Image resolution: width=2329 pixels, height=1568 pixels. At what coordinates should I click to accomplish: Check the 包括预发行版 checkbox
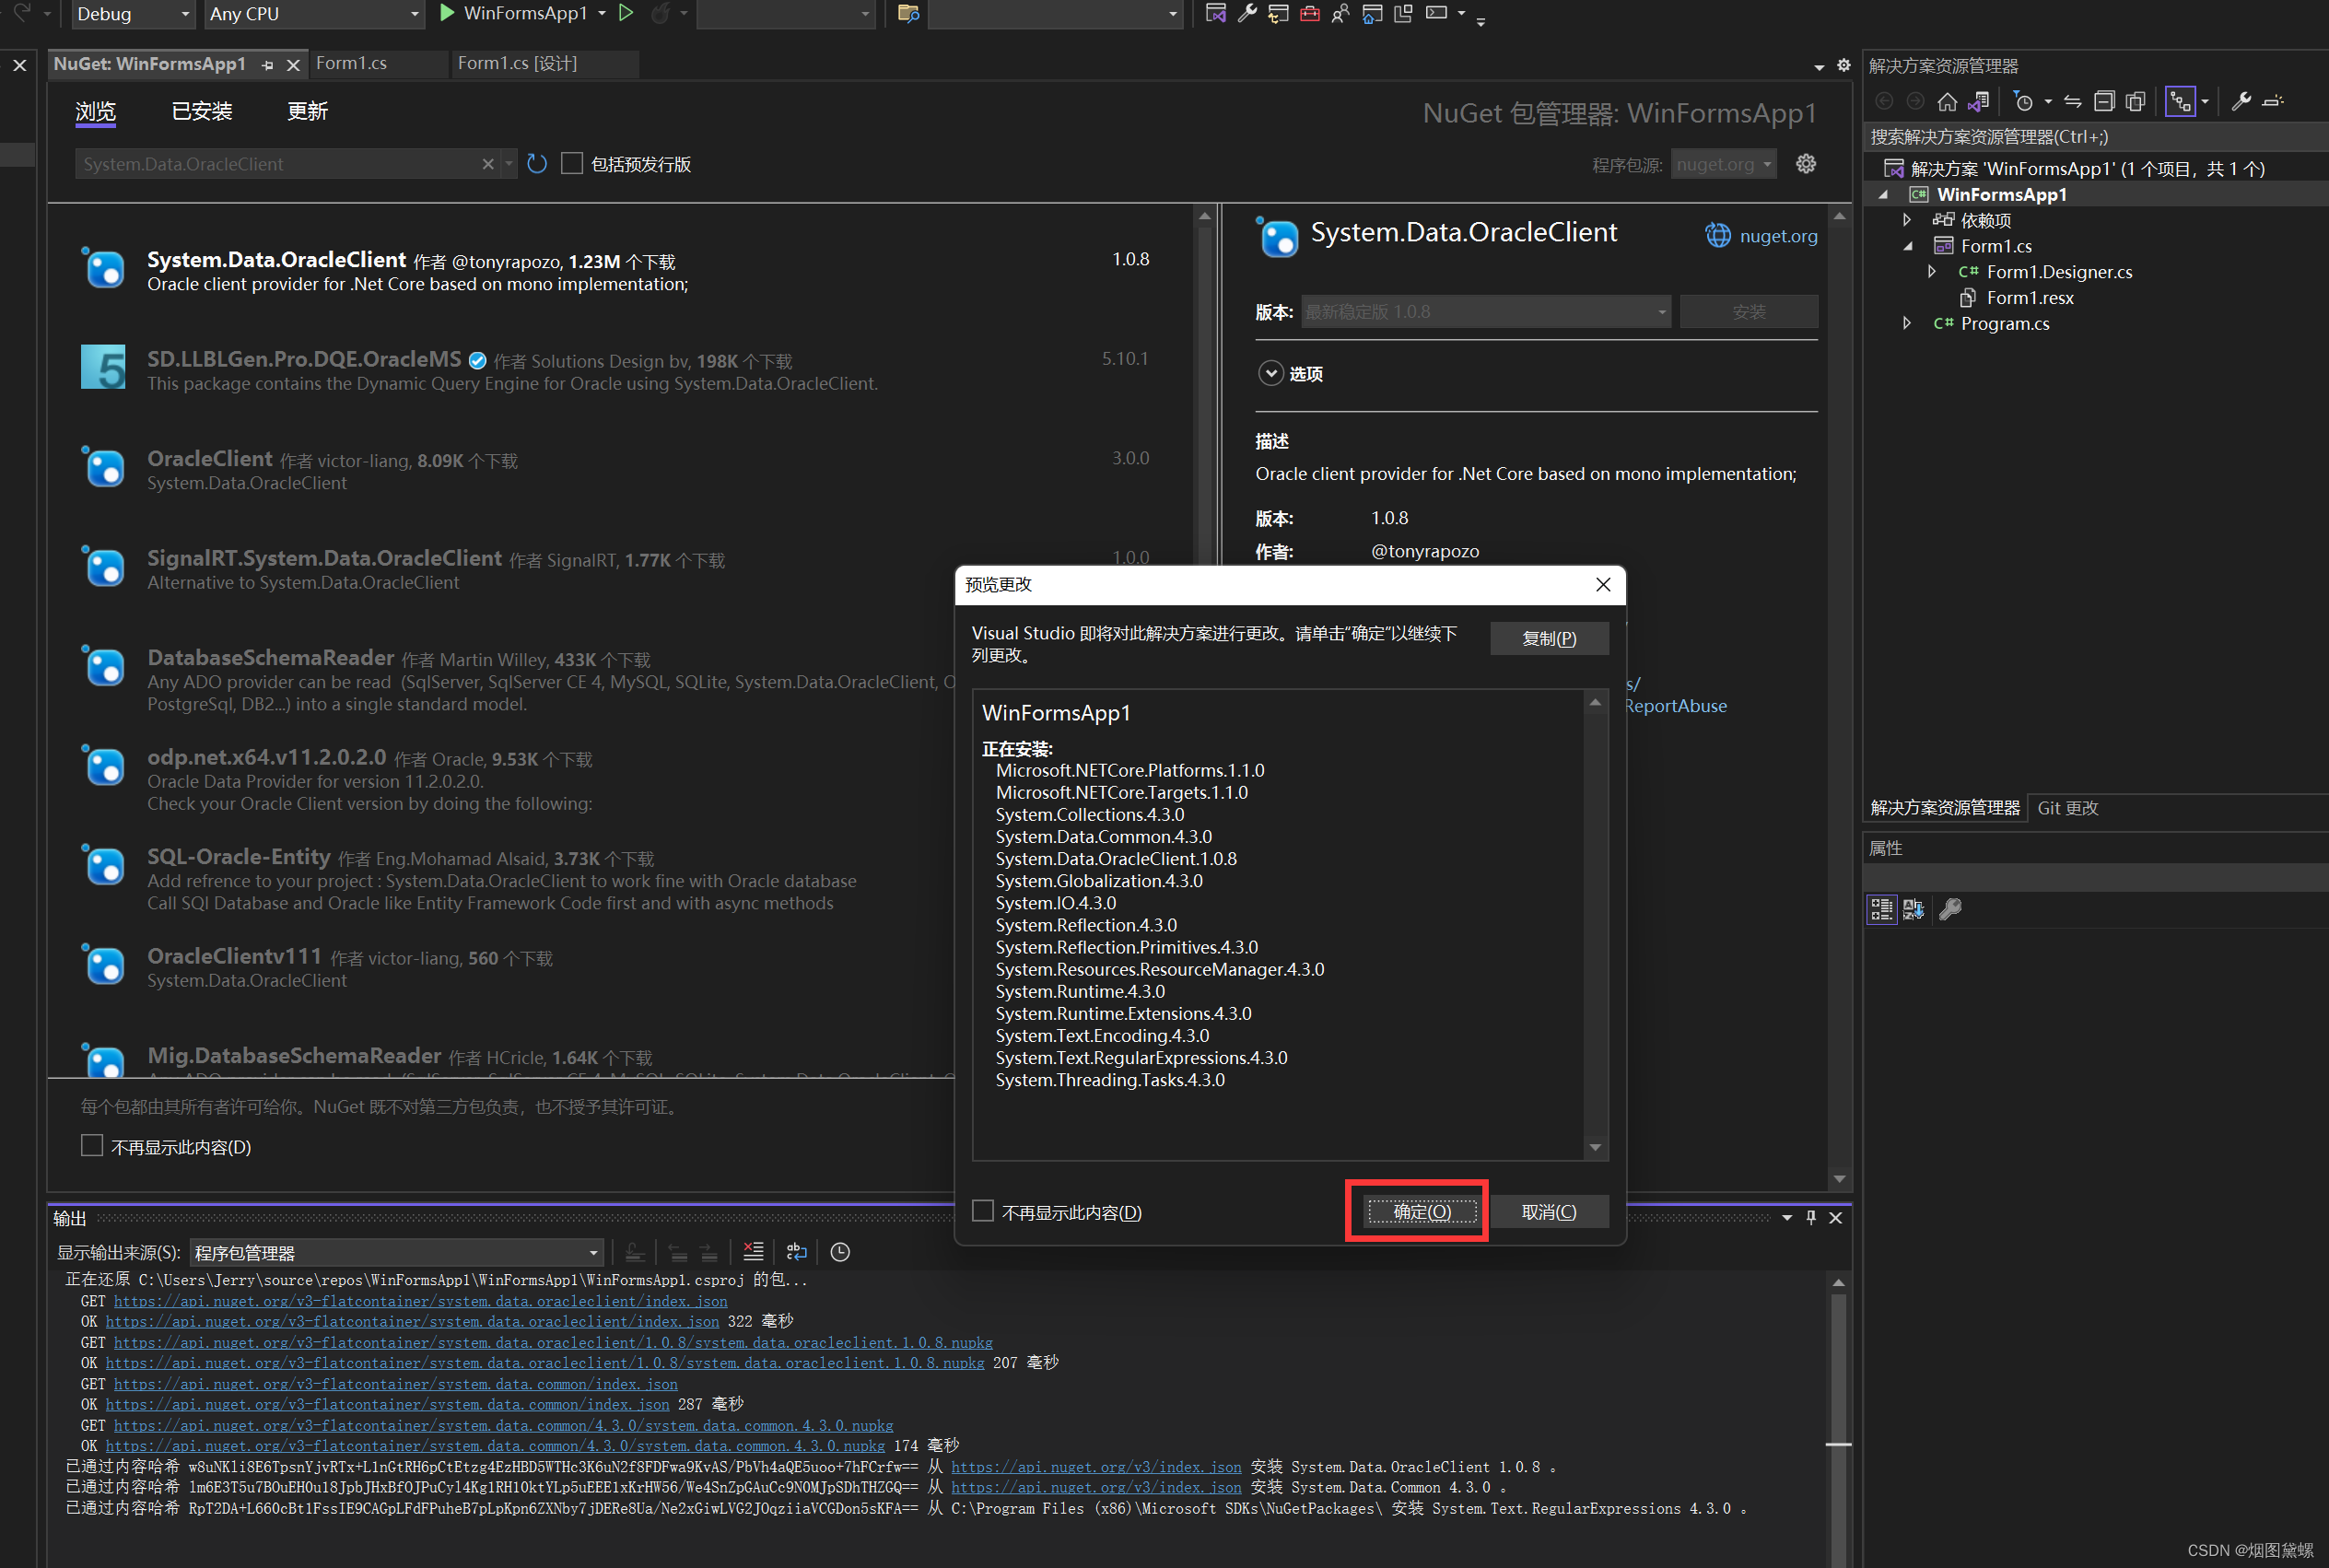pos(572,163)
